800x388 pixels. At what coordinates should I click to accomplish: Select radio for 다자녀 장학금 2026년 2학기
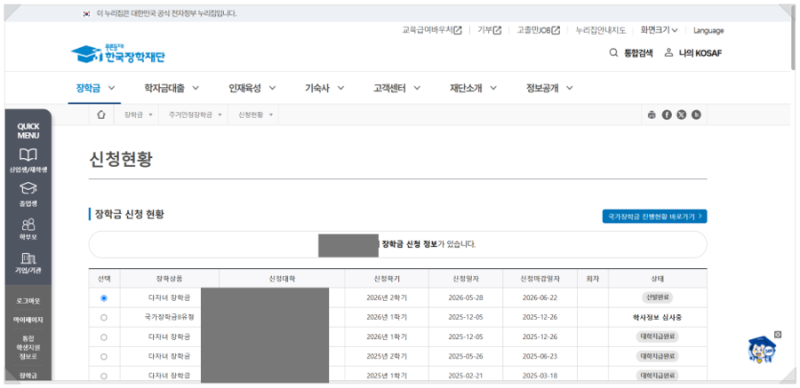(104, 298)
